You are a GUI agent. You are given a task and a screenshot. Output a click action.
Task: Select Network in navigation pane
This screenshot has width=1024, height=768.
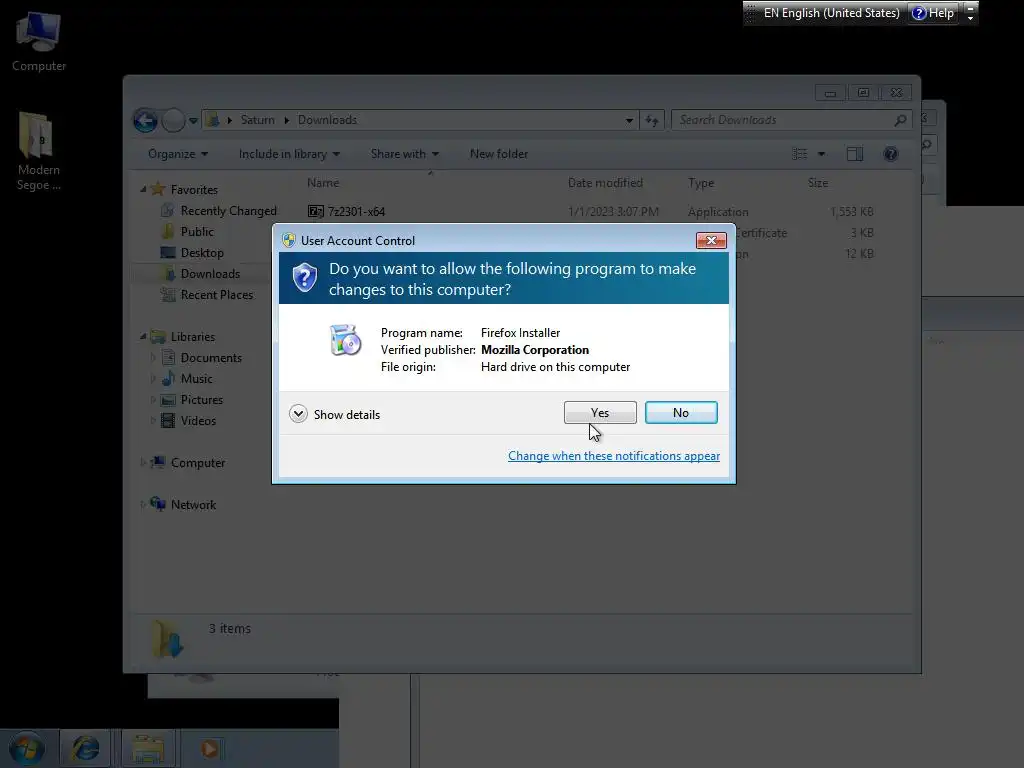coord(193,505)
